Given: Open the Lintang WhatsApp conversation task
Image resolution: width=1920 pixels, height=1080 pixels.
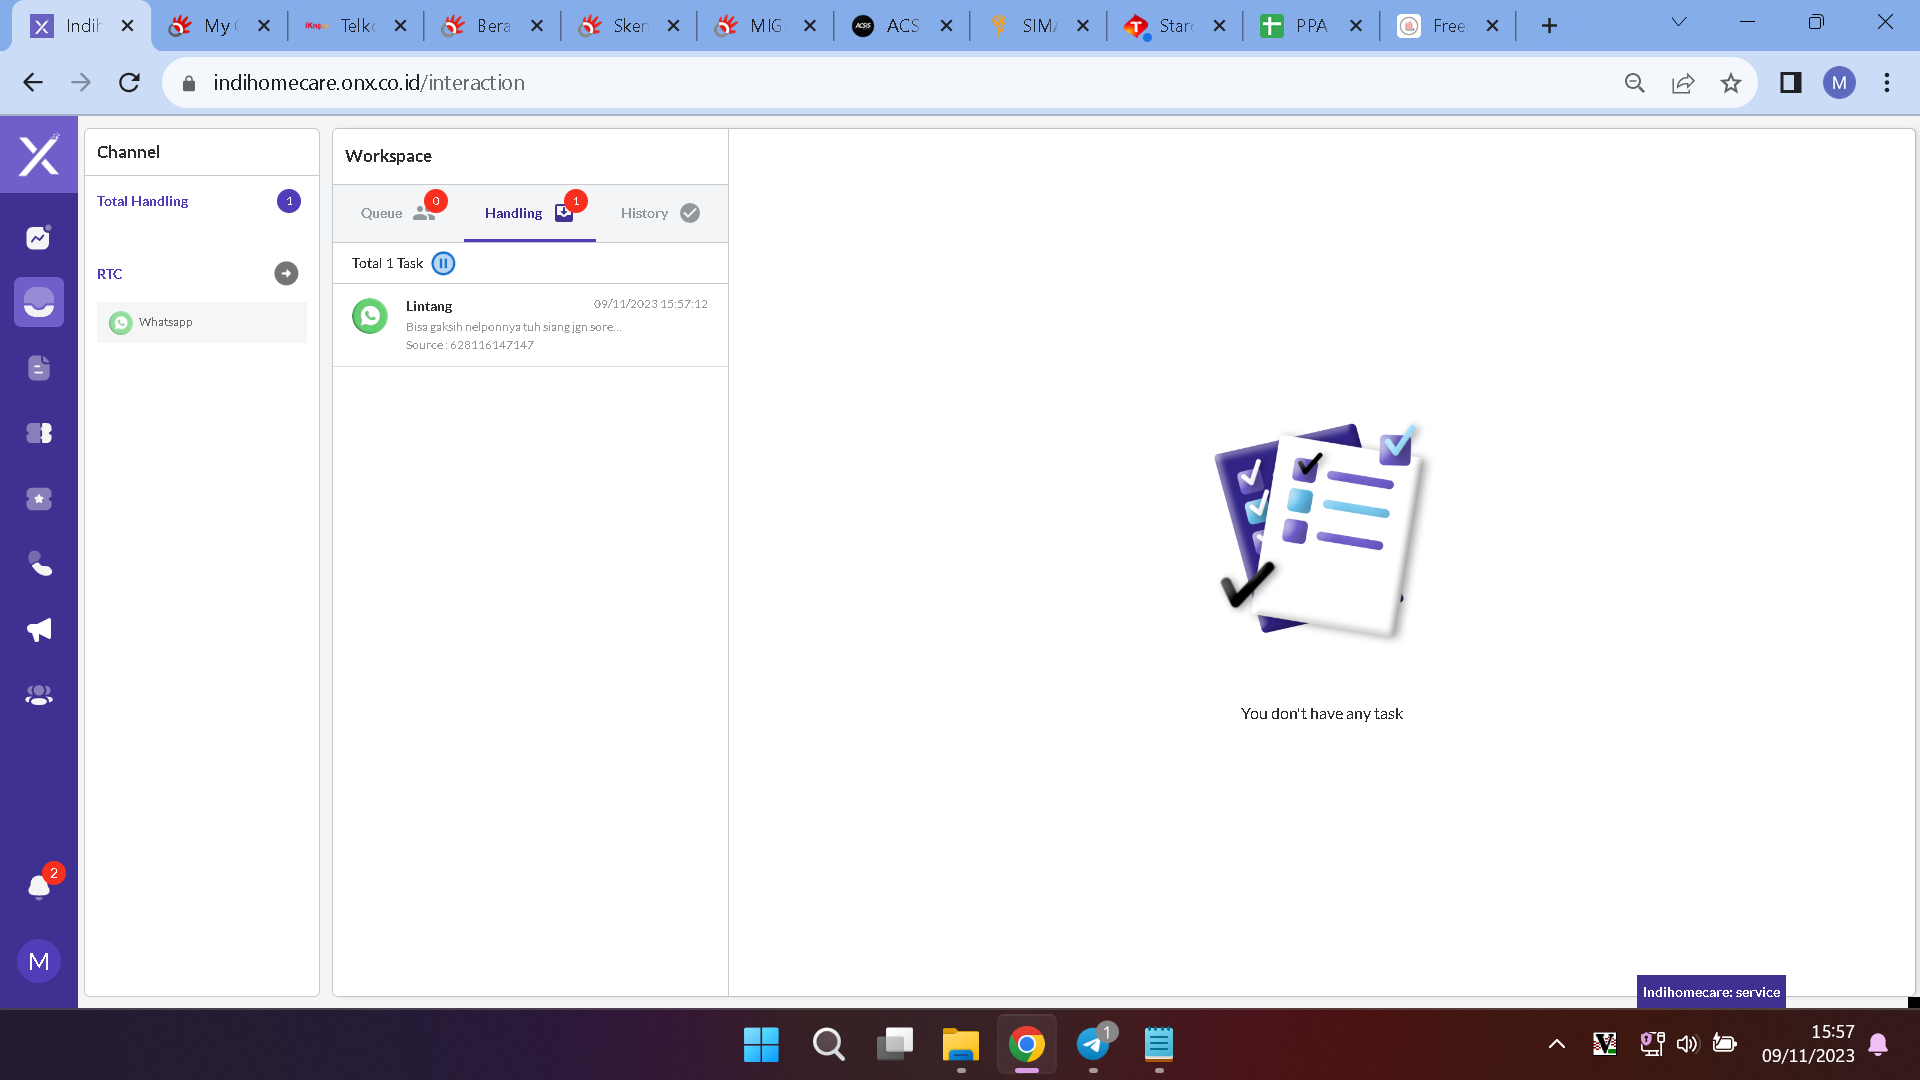Looking at the screenshot, I should click(530, 325).
